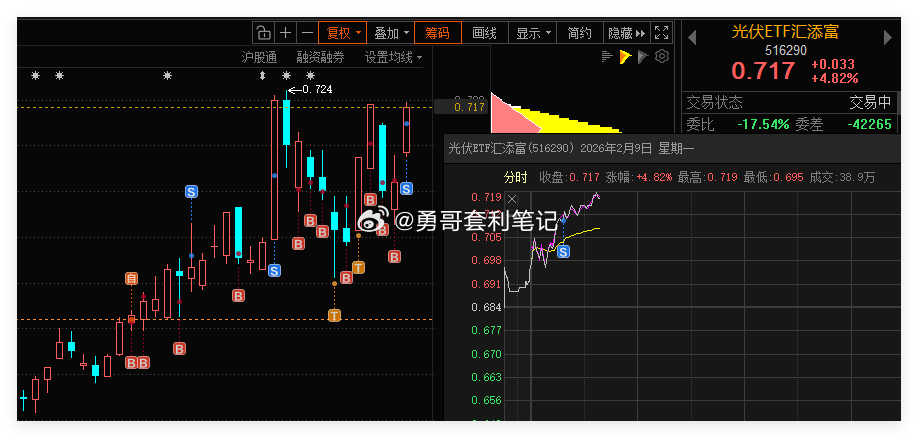
Task: Click 收盘:0.717 in popup header
Action: coord(570,177)
